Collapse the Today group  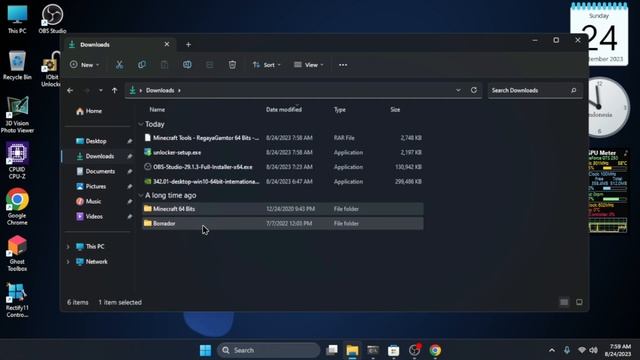[141, 124]
